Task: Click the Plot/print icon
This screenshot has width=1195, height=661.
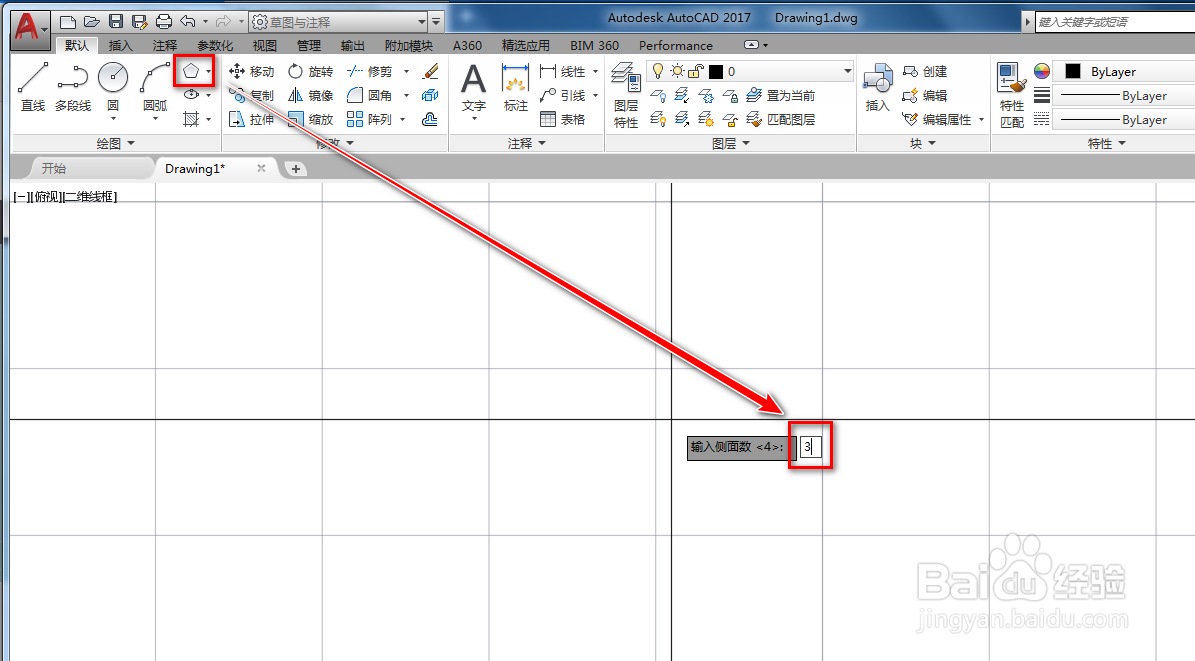Action: [164, 21]
